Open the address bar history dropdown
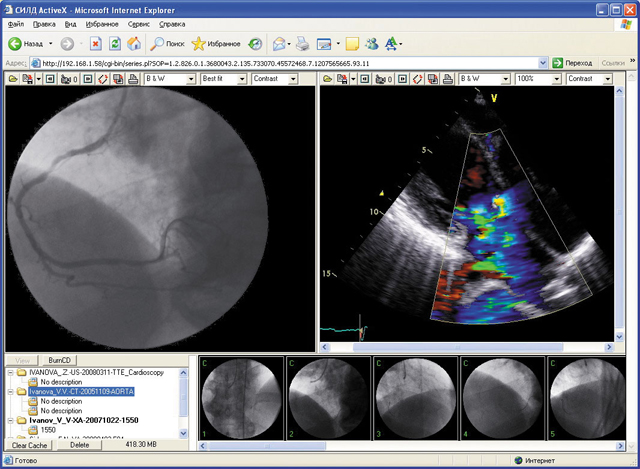This screenshot has width=640, height=469. pyautogui.click(x=543, y=63)
